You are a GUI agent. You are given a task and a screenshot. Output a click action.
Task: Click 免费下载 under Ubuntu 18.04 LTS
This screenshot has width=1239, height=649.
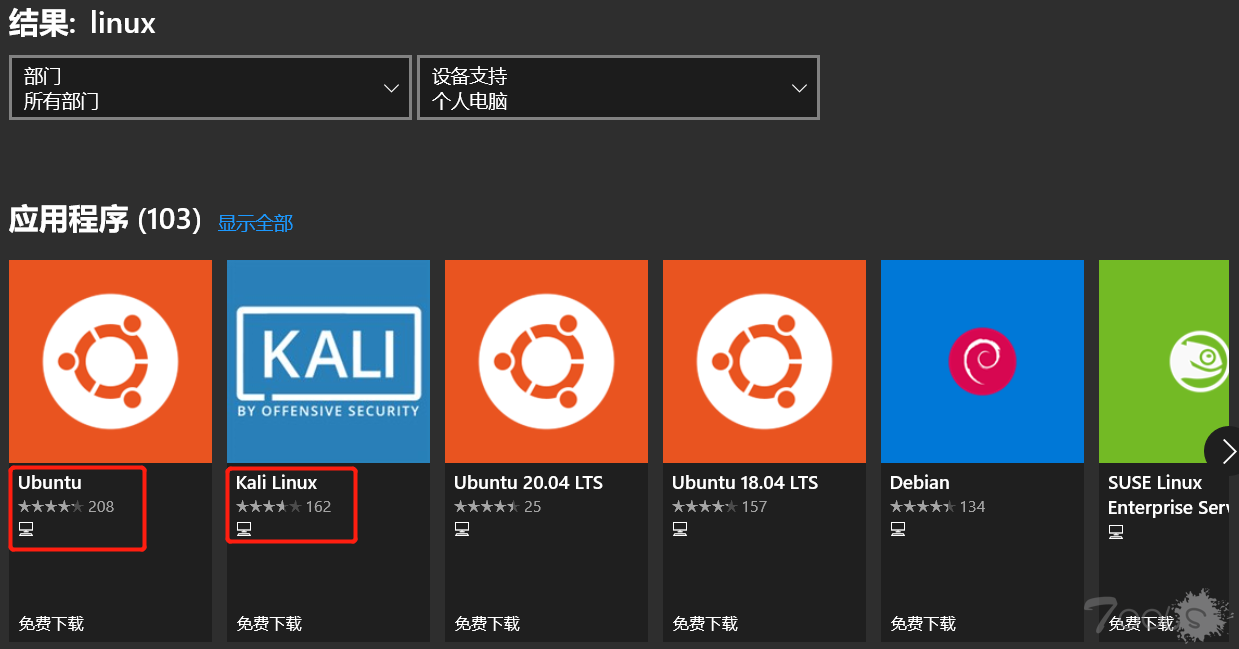705,624
